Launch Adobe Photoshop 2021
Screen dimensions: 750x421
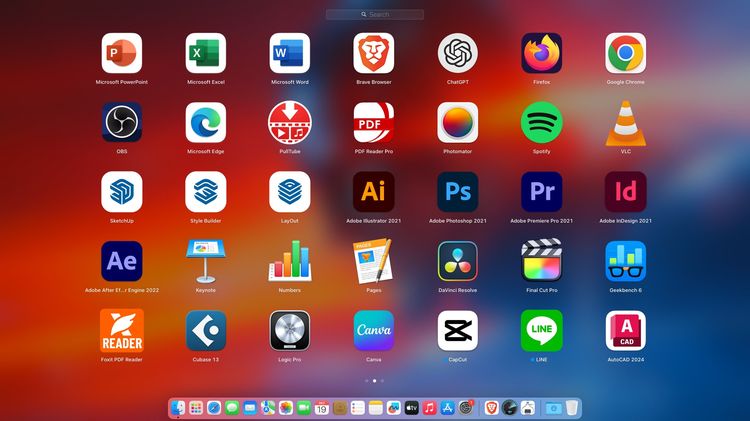(457, 191)
